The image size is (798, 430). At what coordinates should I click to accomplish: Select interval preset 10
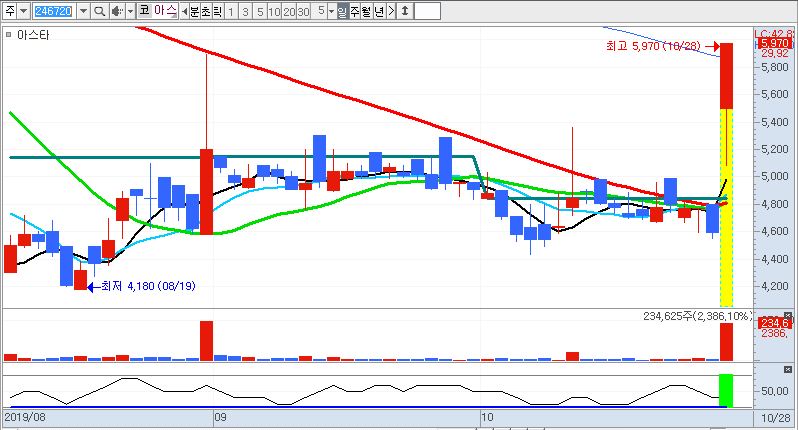pos(274,11)
